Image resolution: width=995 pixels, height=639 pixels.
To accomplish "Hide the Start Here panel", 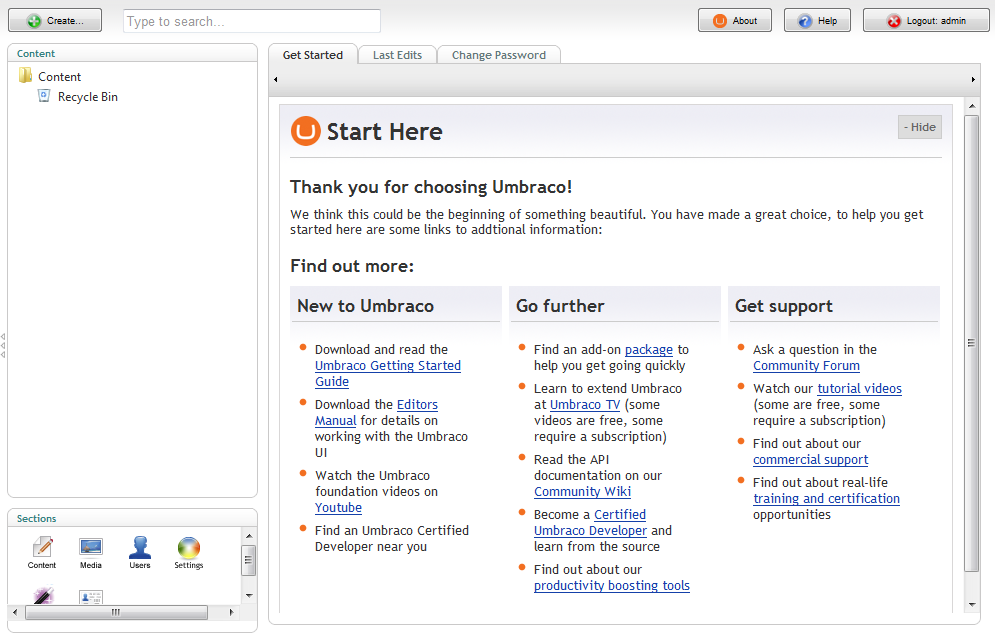I will click(919, 127).
